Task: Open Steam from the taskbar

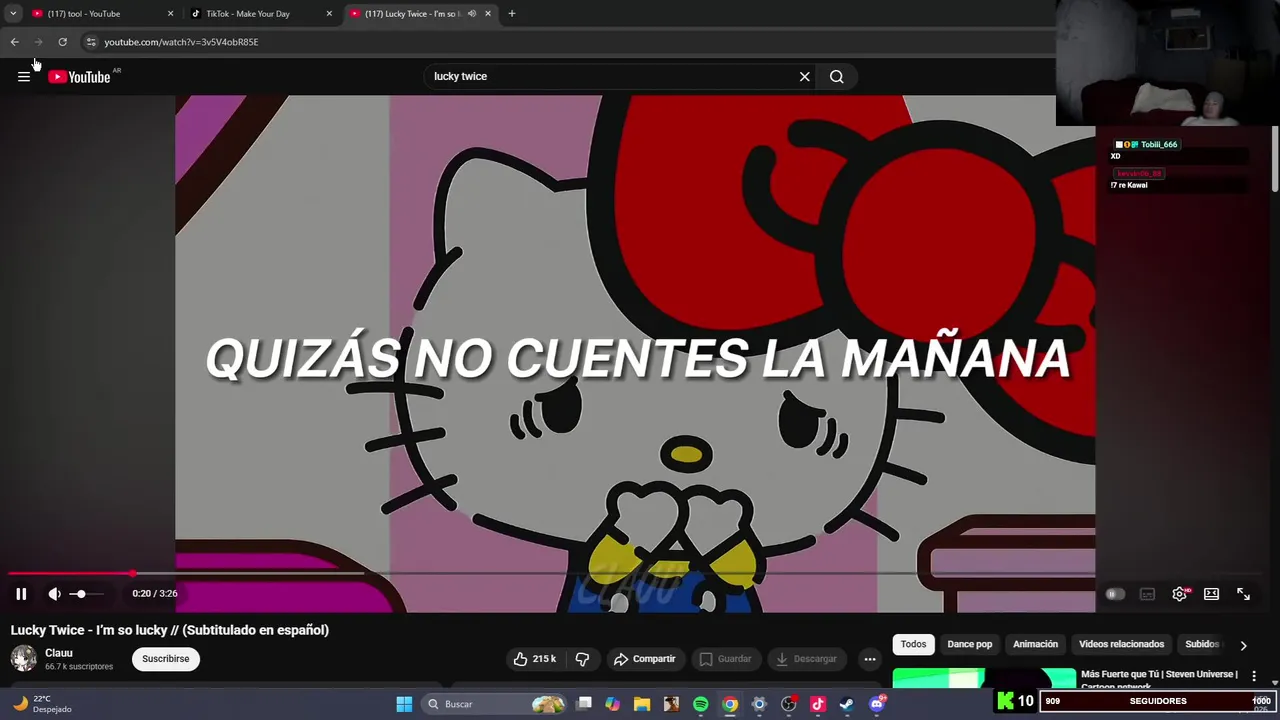Action: (x=847, y=704)
